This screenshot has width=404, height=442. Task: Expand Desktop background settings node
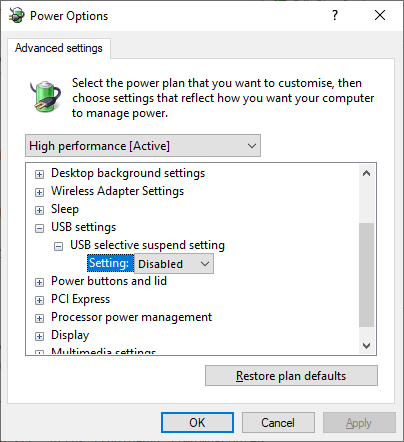pyautogui.click(x=39, y=174)
